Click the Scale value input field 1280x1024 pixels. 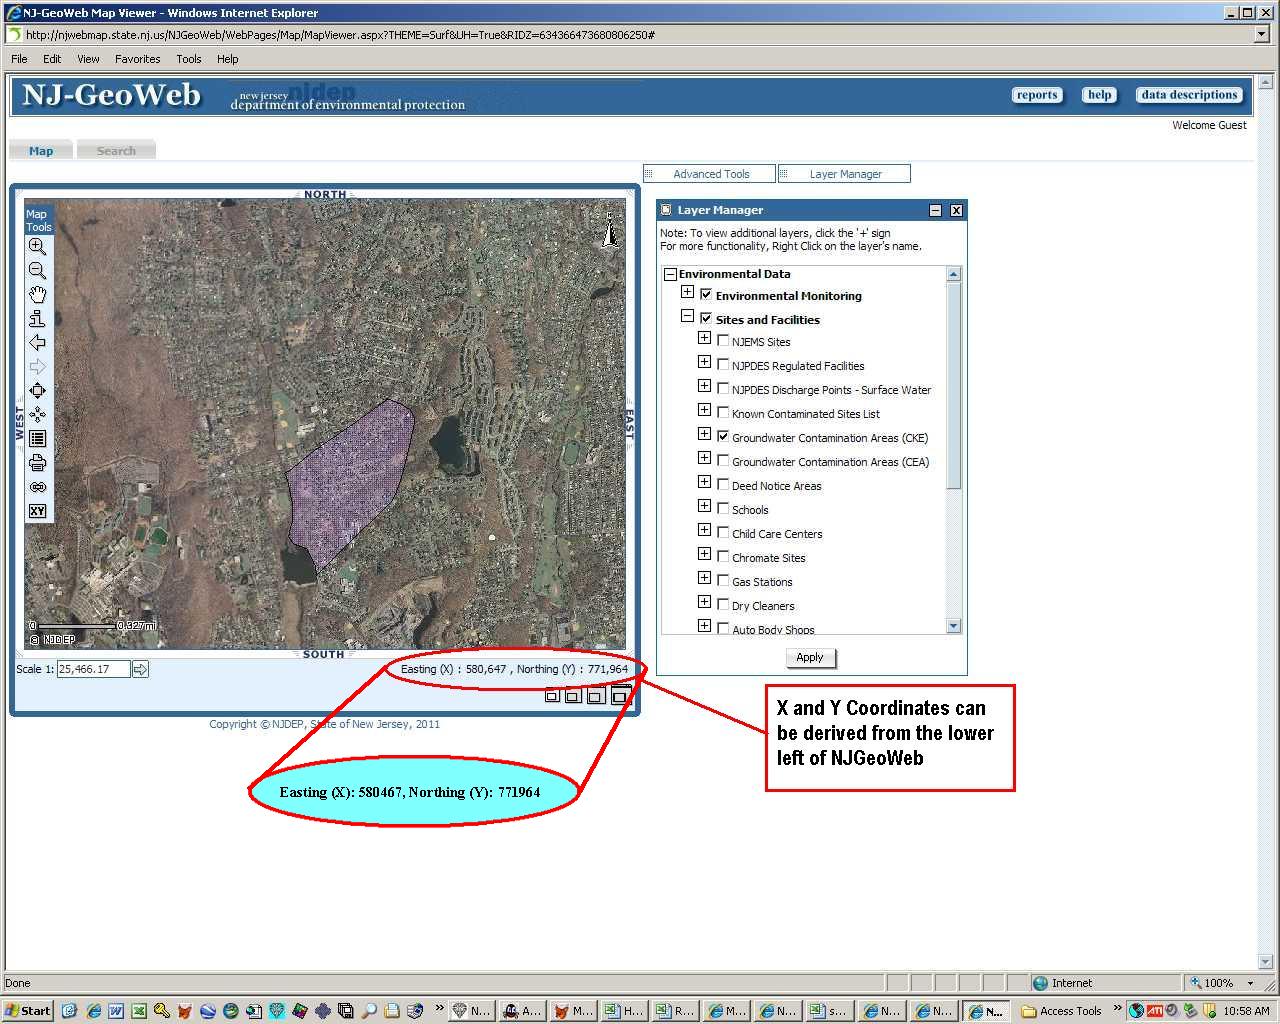coord(94,669)
